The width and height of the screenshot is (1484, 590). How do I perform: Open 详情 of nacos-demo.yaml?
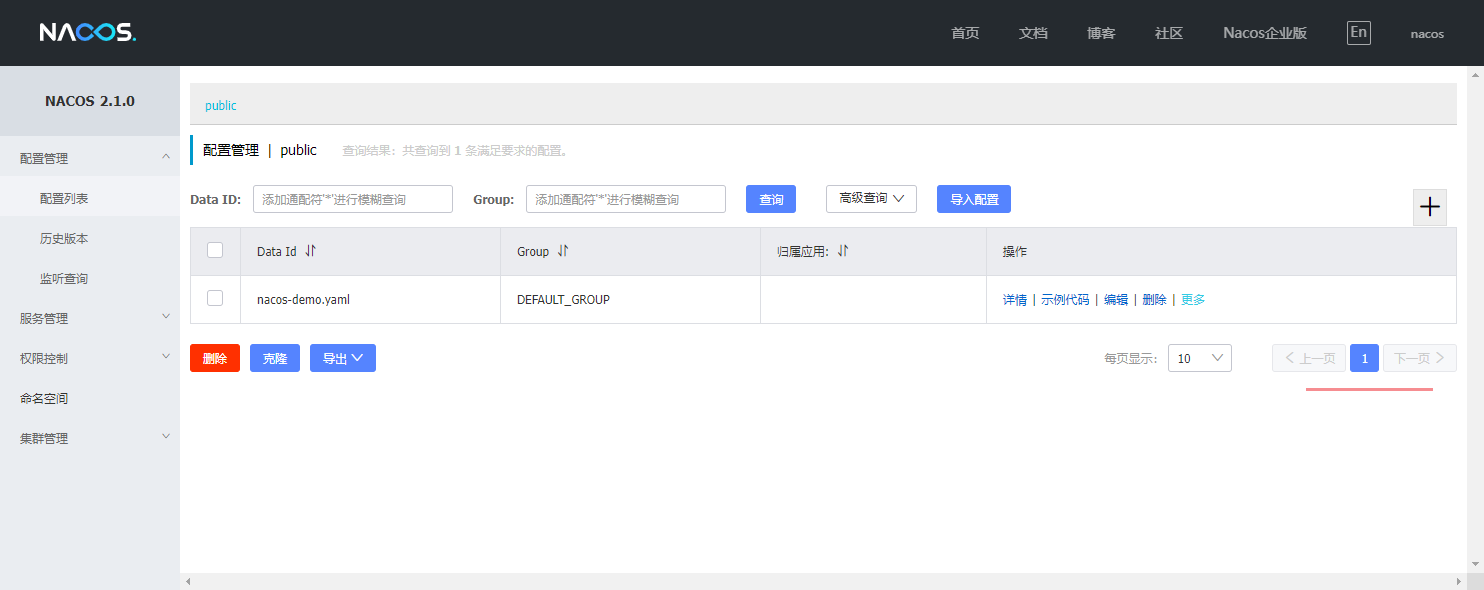1015,300
